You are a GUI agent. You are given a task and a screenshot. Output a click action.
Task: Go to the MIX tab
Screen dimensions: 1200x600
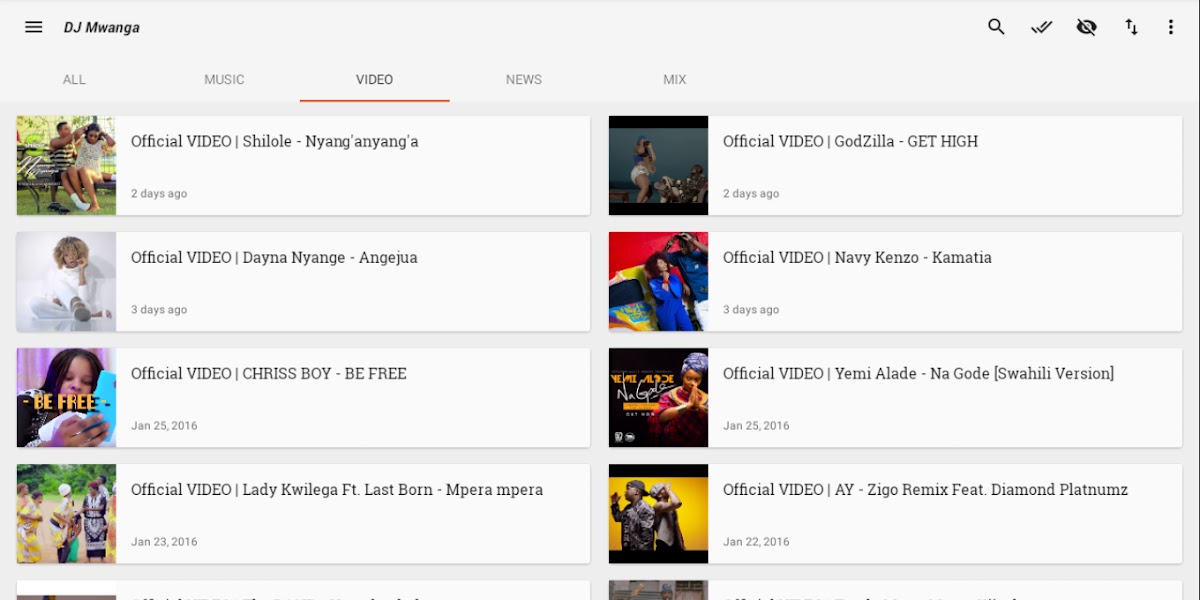pyautogui.click(x=675, y=80)
